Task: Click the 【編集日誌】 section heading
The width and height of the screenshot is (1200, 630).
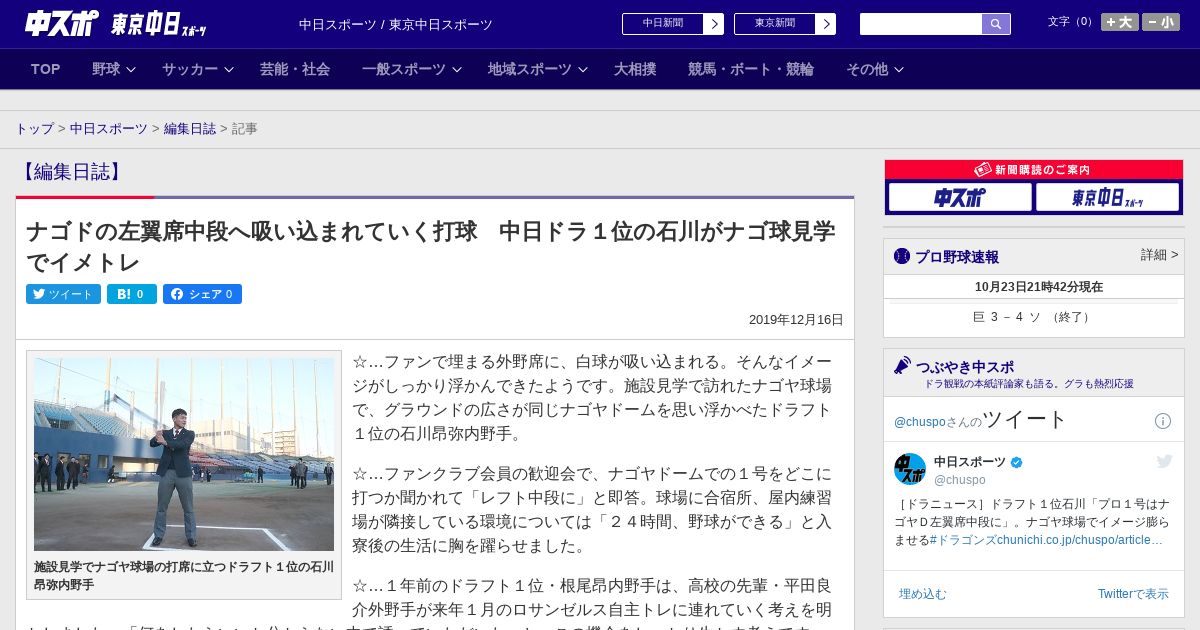Action: click(x=72, y=172)
